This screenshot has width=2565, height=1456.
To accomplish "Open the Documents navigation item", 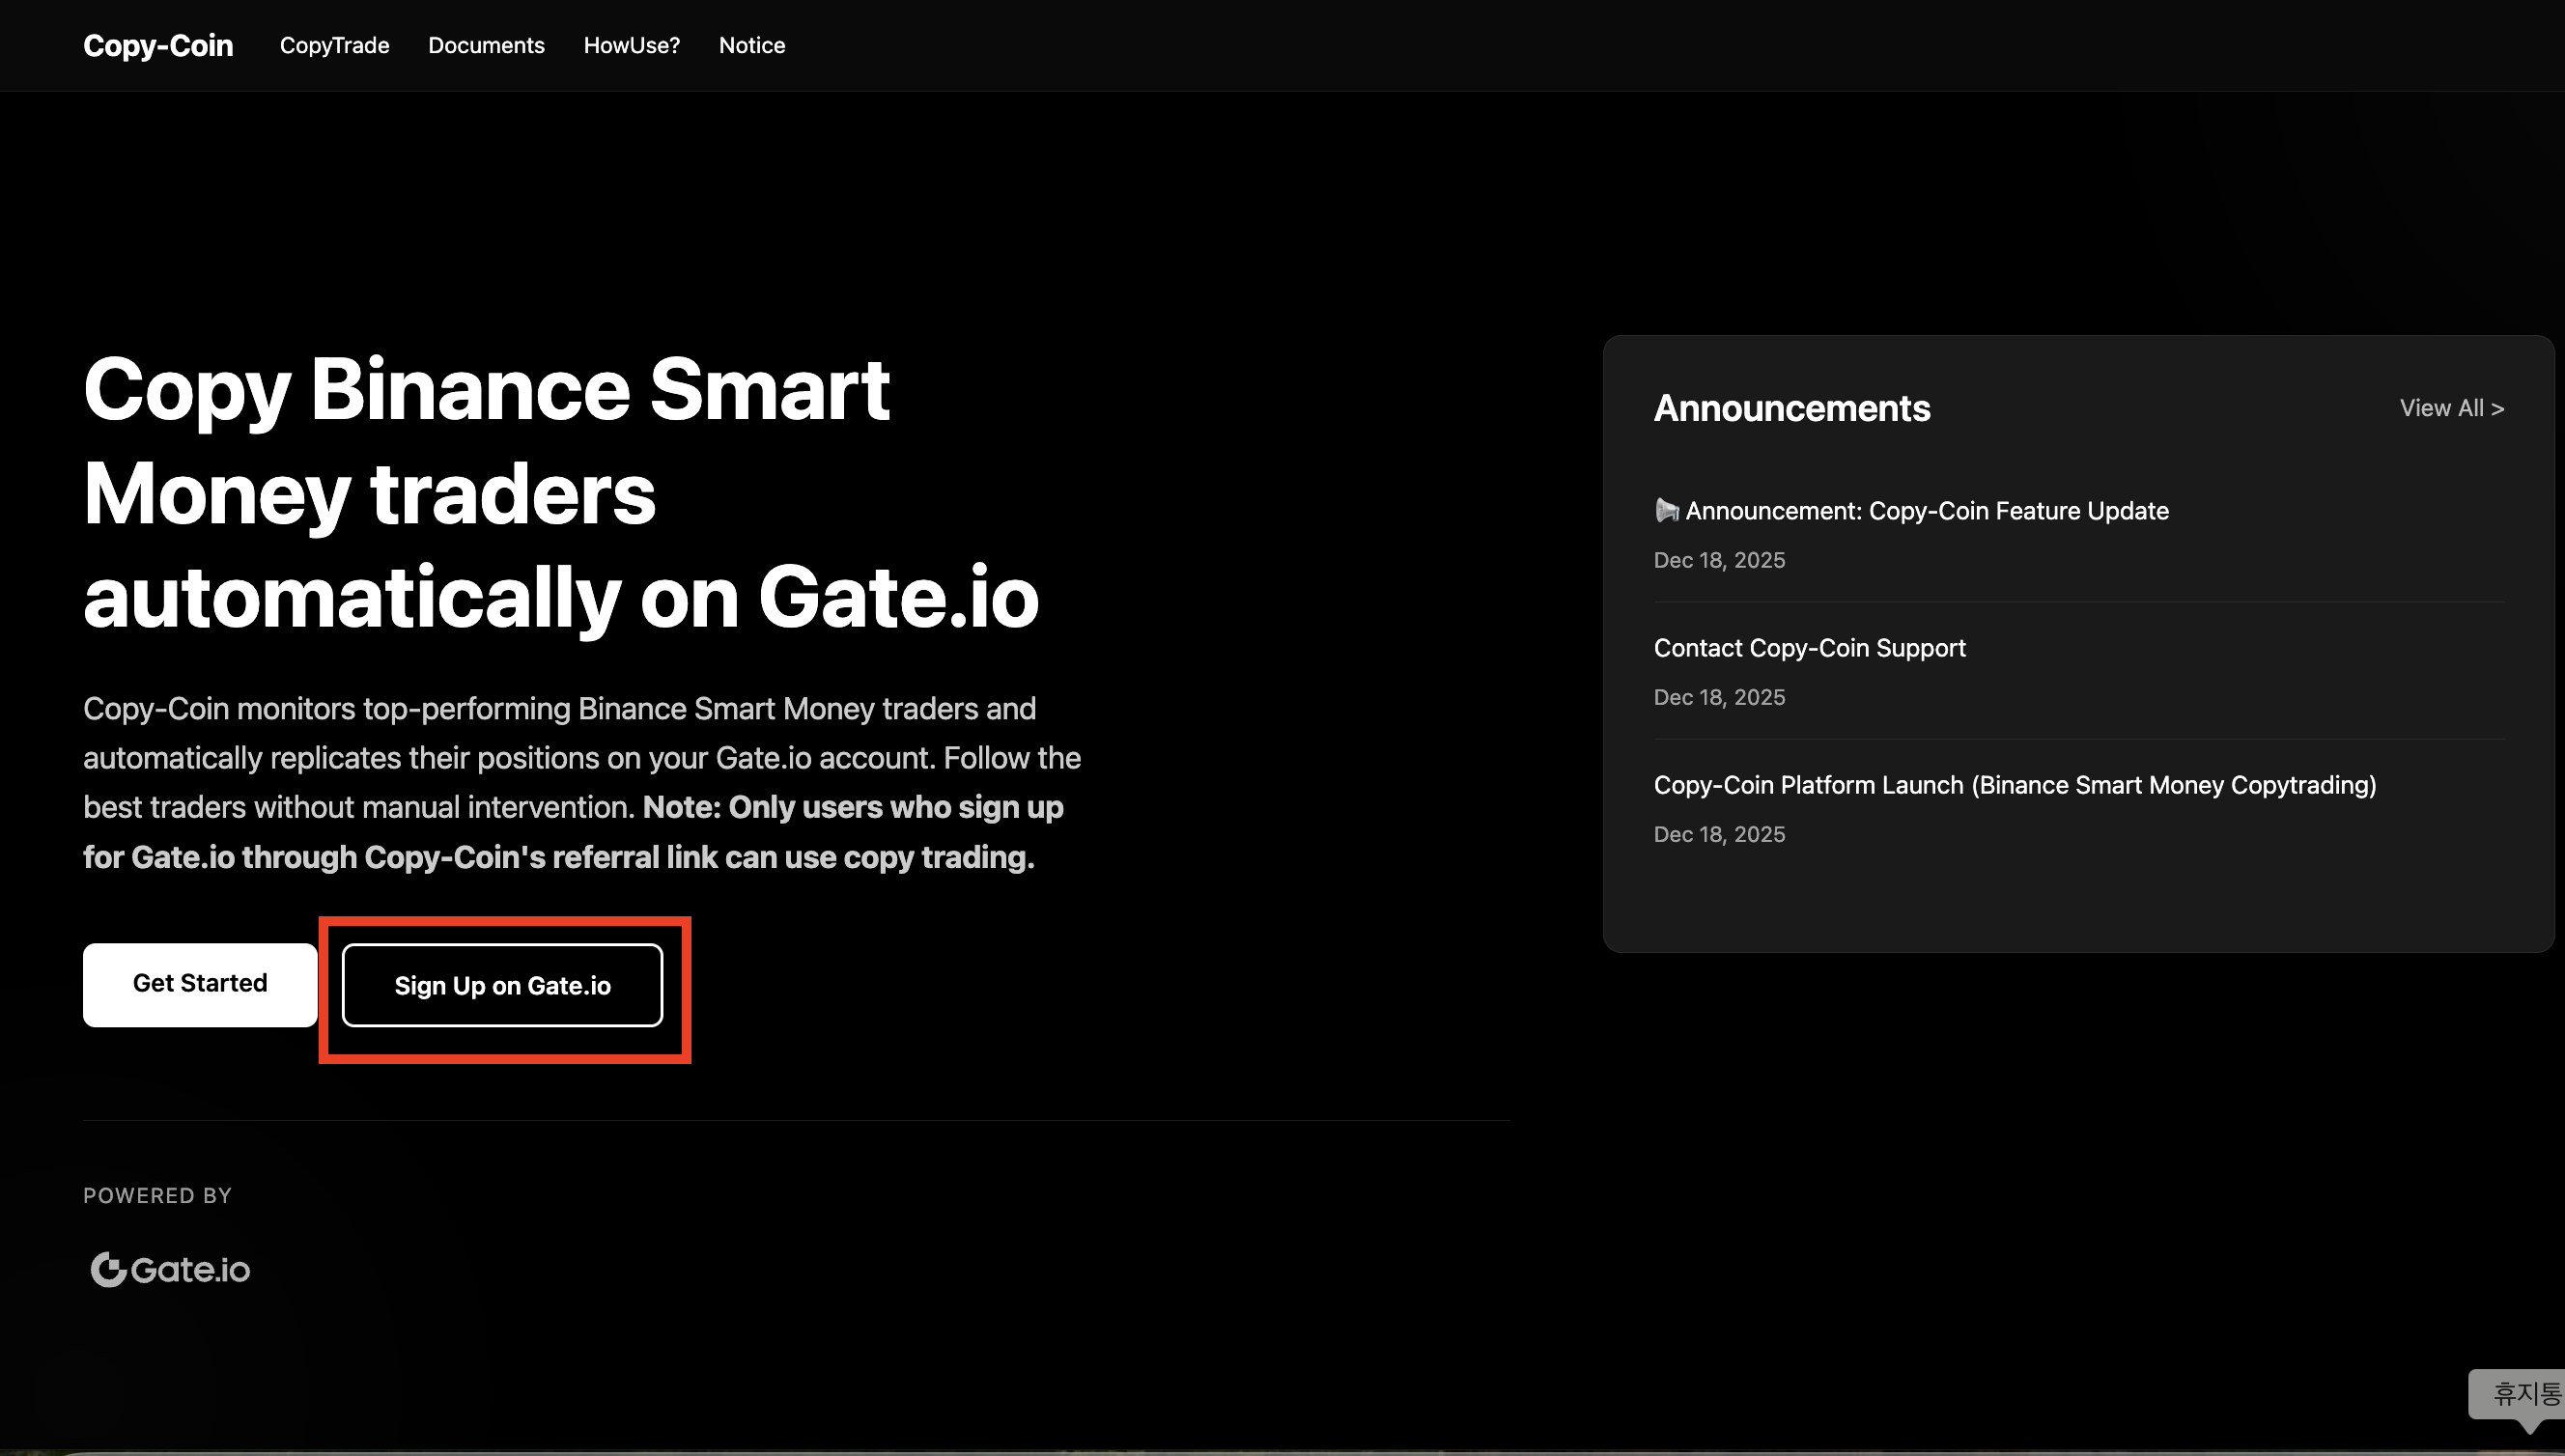I will point(486,45).
